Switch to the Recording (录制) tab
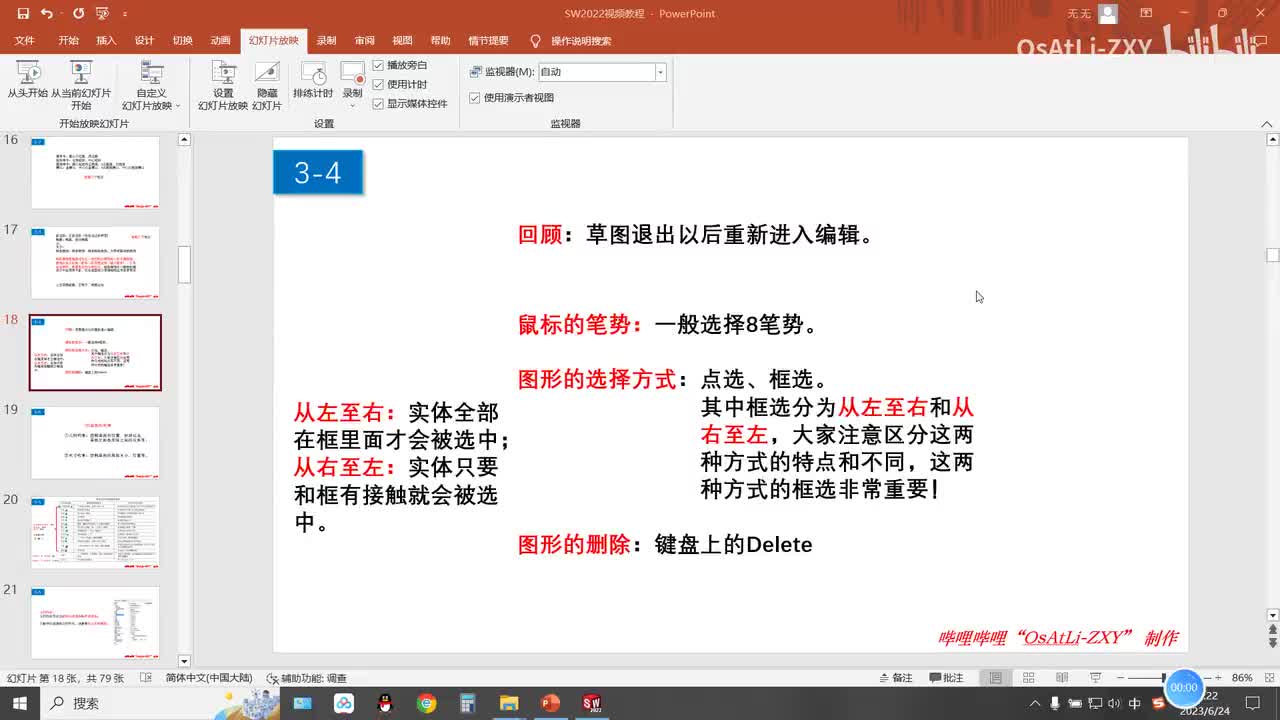Image resolution: width=1280 pixels, height=720 pixels. [x=326, y=41]
